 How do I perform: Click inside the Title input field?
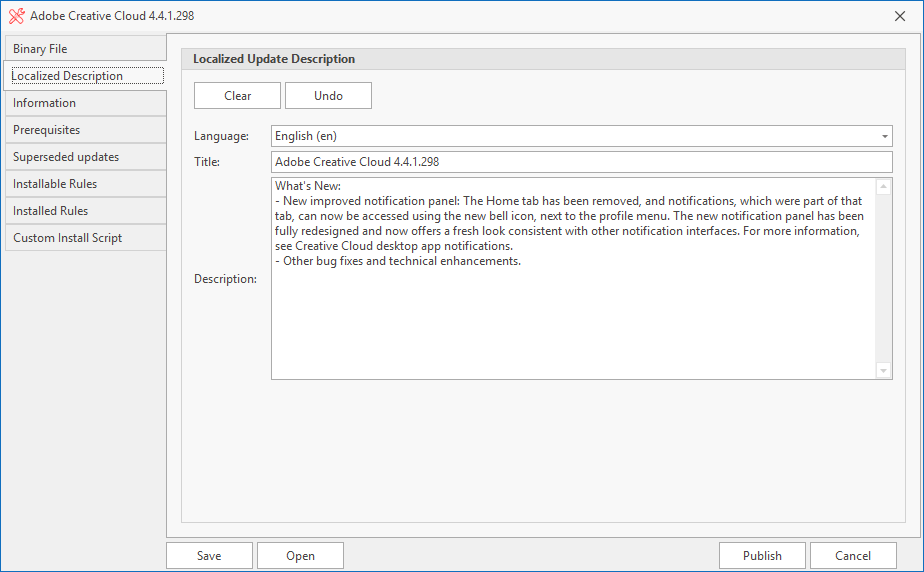click(582, 162)
